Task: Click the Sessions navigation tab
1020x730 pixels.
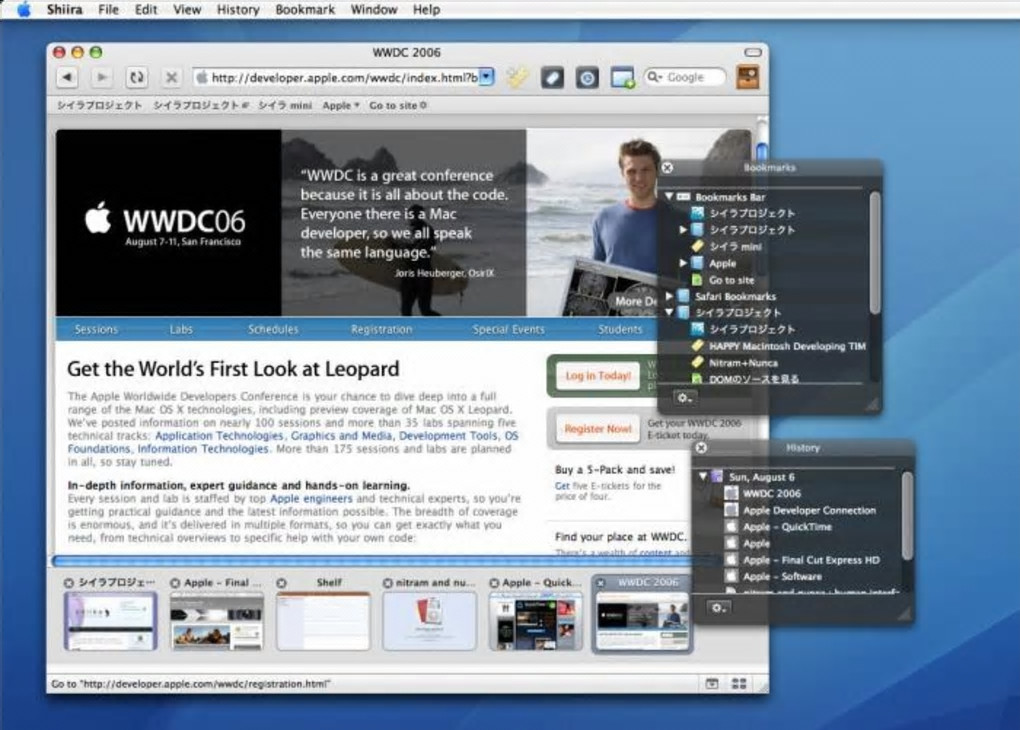Action: (x=96, y=329)
